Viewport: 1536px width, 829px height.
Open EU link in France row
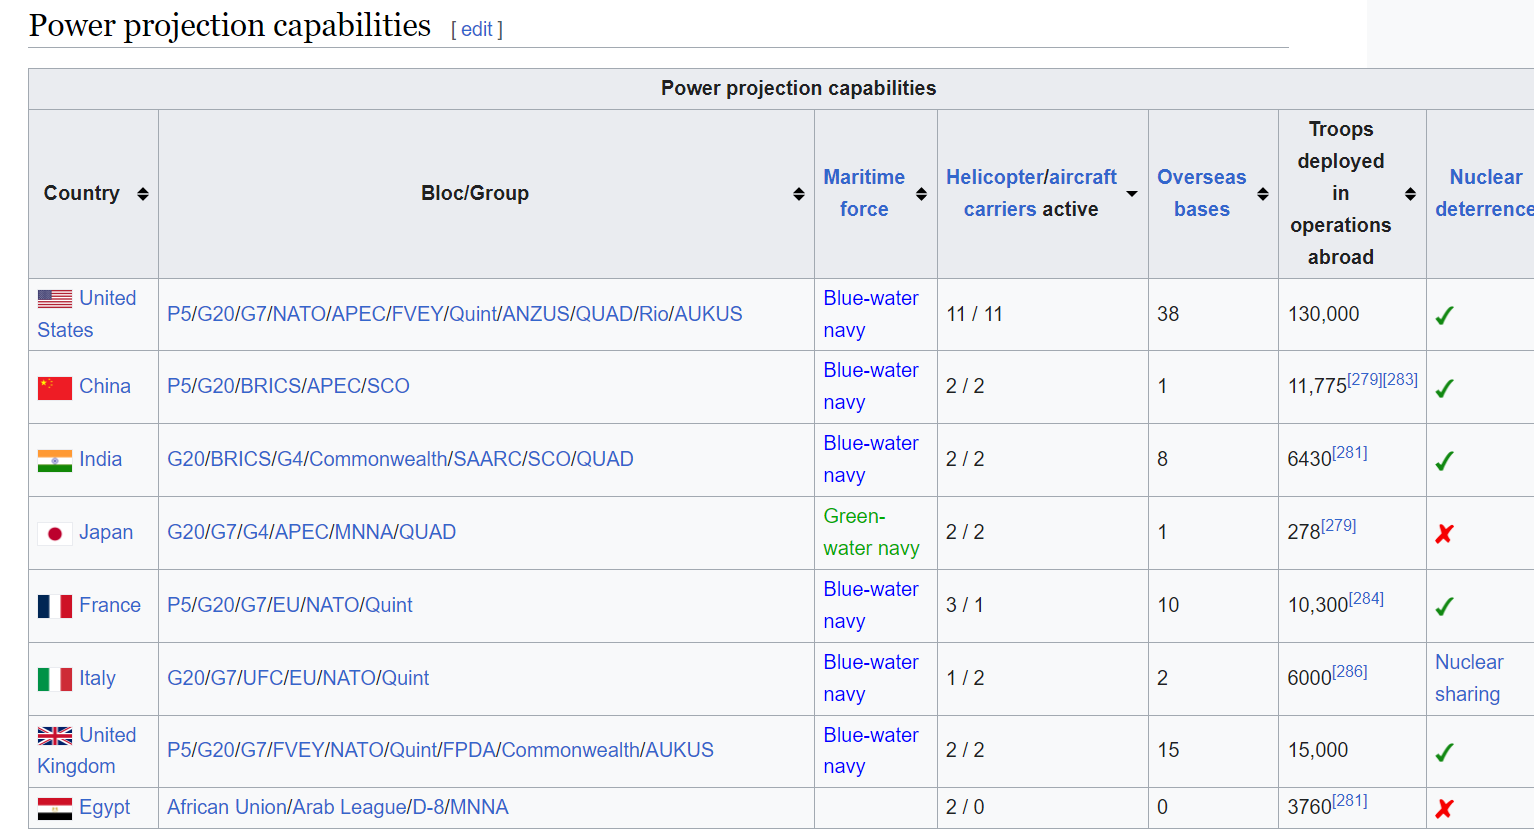(286, 605)
